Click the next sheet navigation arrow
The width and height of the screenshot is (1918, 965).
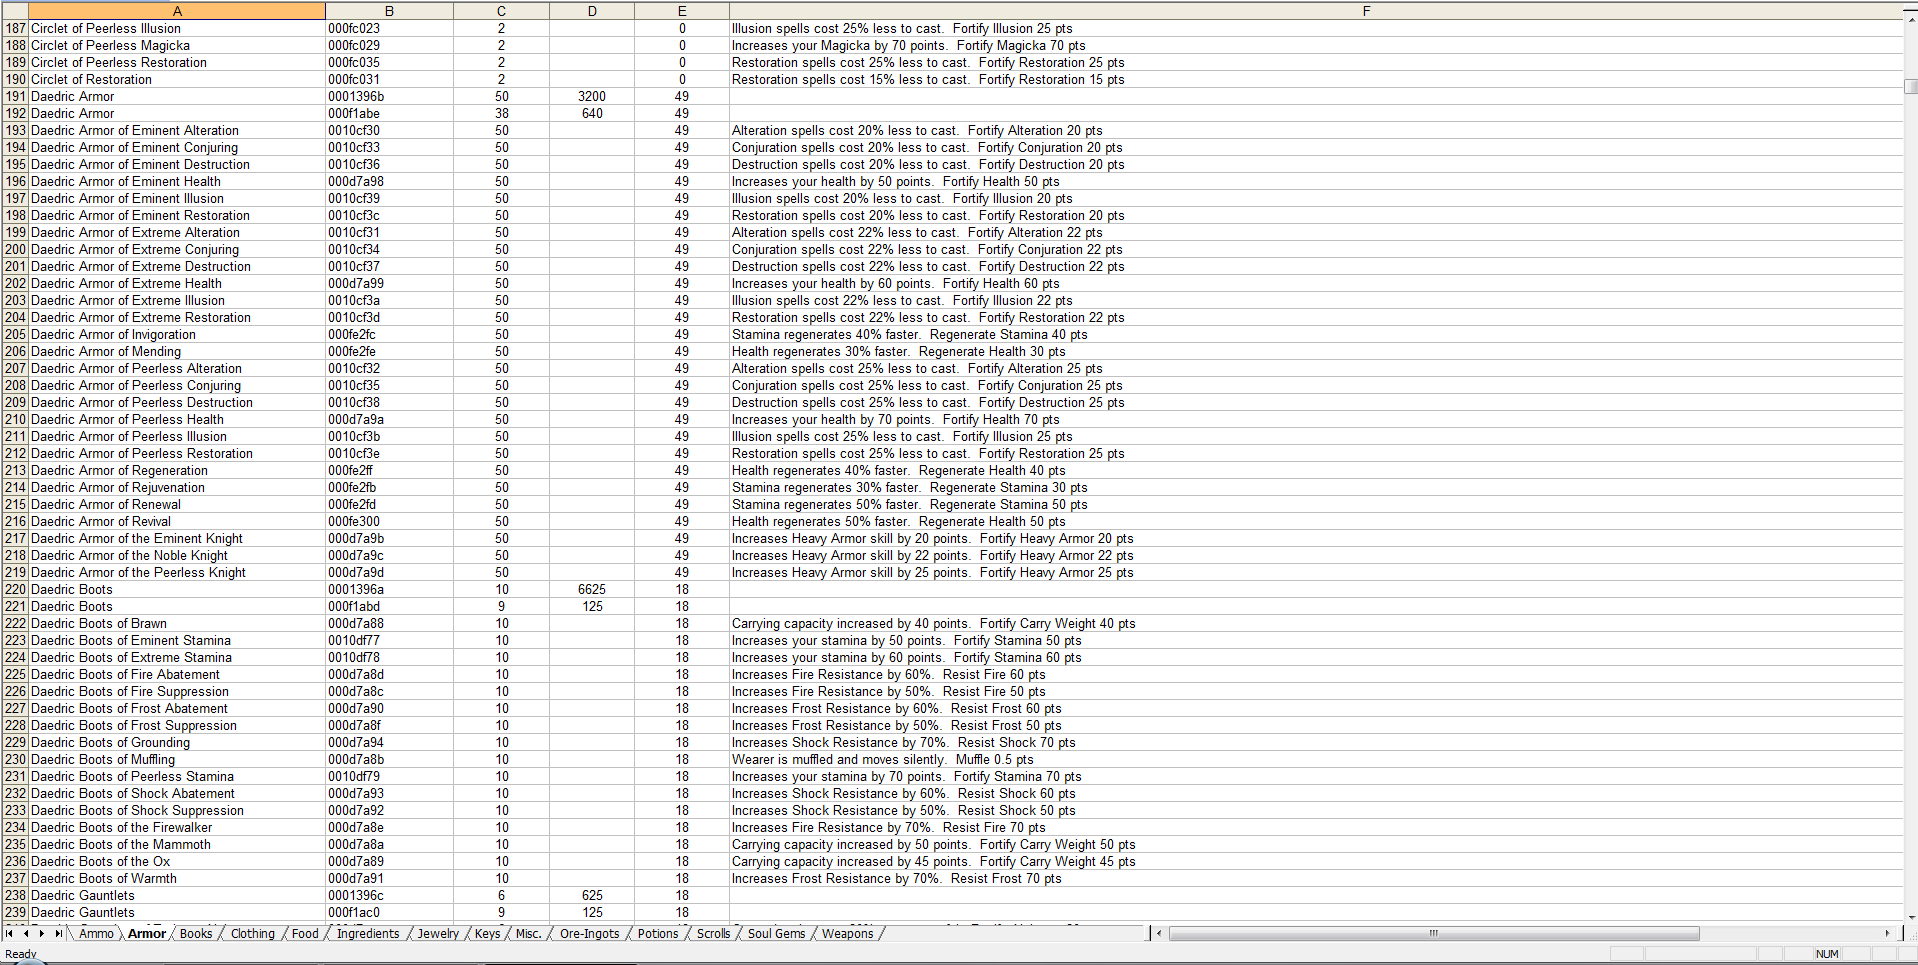pyautogui.click(x=42, y=933)
